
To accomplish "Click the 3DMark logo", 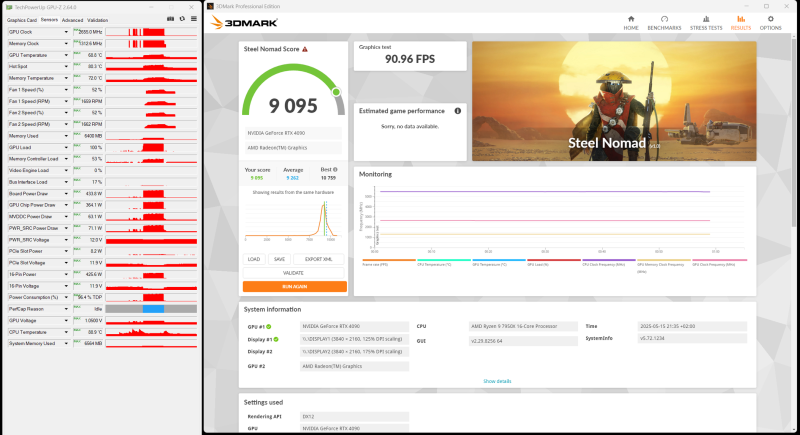I will (244, 22).
